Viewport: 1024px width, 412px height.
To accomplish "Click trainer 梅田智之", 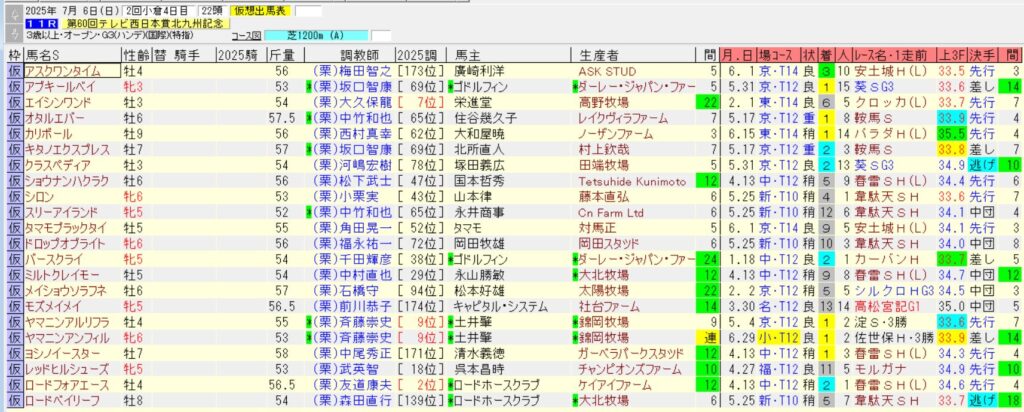I will pos(353,71).
